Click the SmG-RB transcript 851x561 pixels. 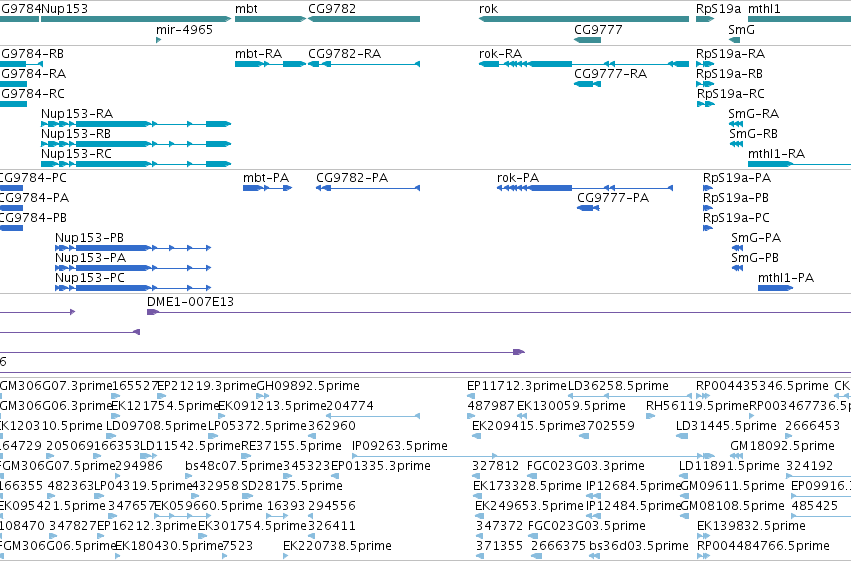[736, 144]
